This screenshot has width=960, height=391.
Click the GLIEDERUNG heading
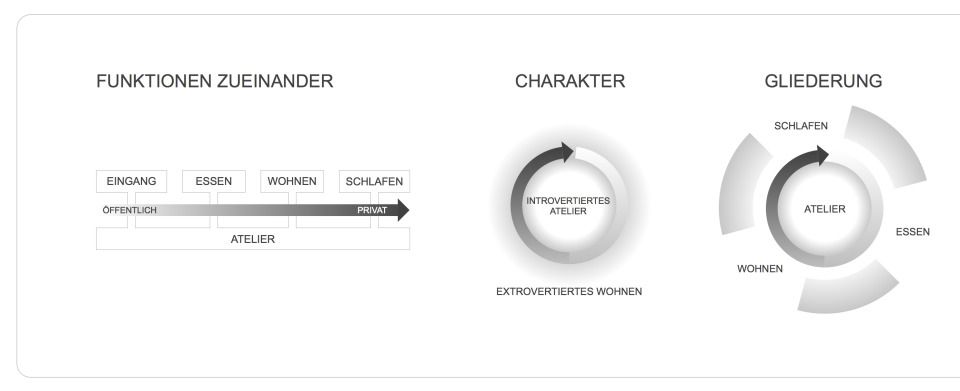(823, 81)
